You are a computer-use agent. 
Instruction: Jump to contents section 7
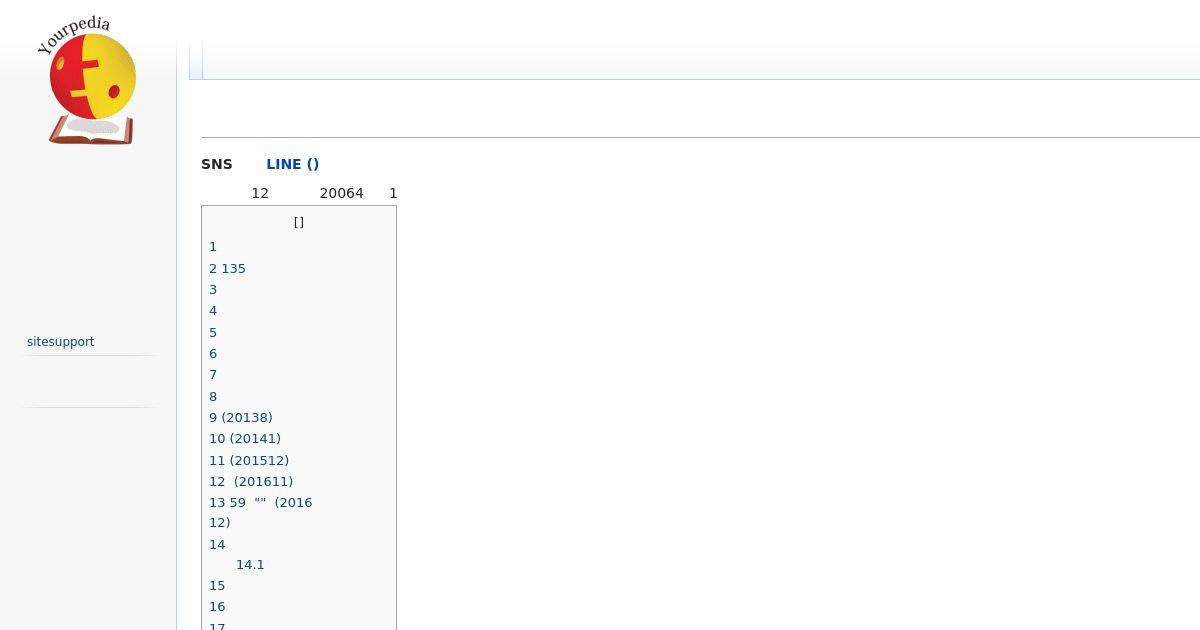click(x=213, y=375)
